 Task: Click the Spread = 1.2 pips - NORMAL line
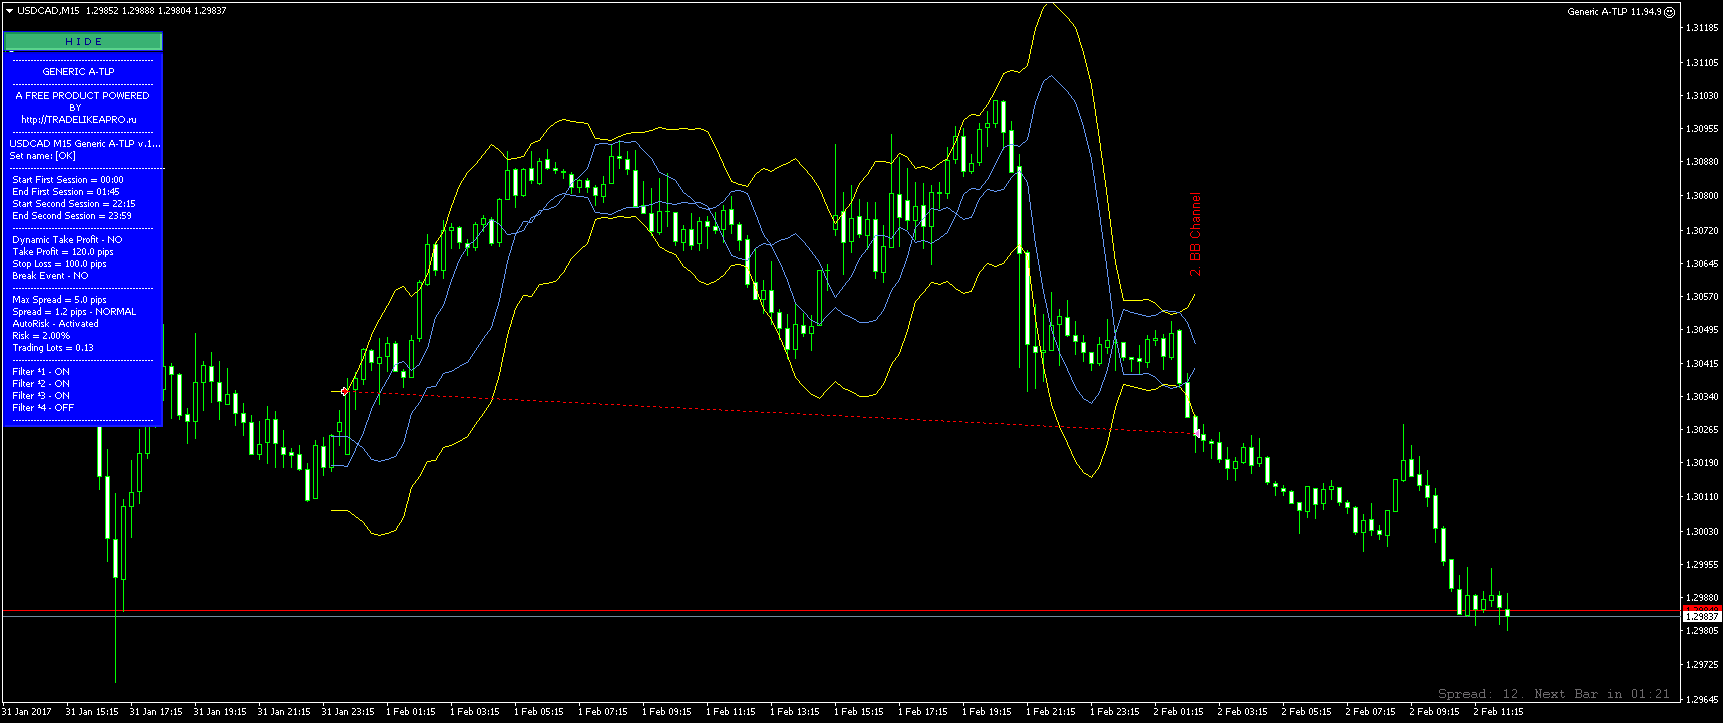click(x=74, y=312)
